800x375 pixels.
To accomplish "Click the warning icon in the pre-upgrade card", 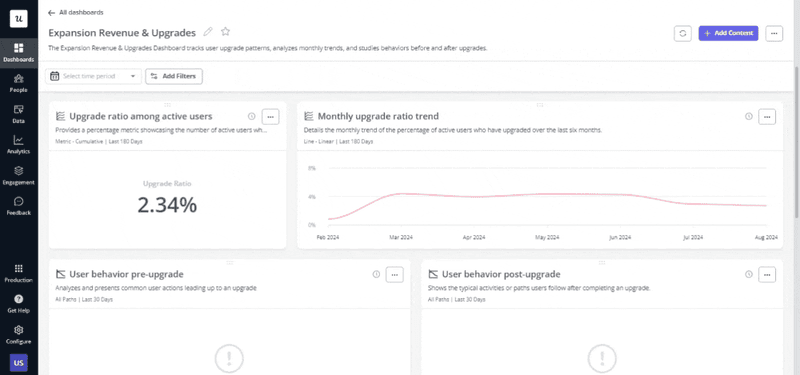I will (x=229, y=358).
